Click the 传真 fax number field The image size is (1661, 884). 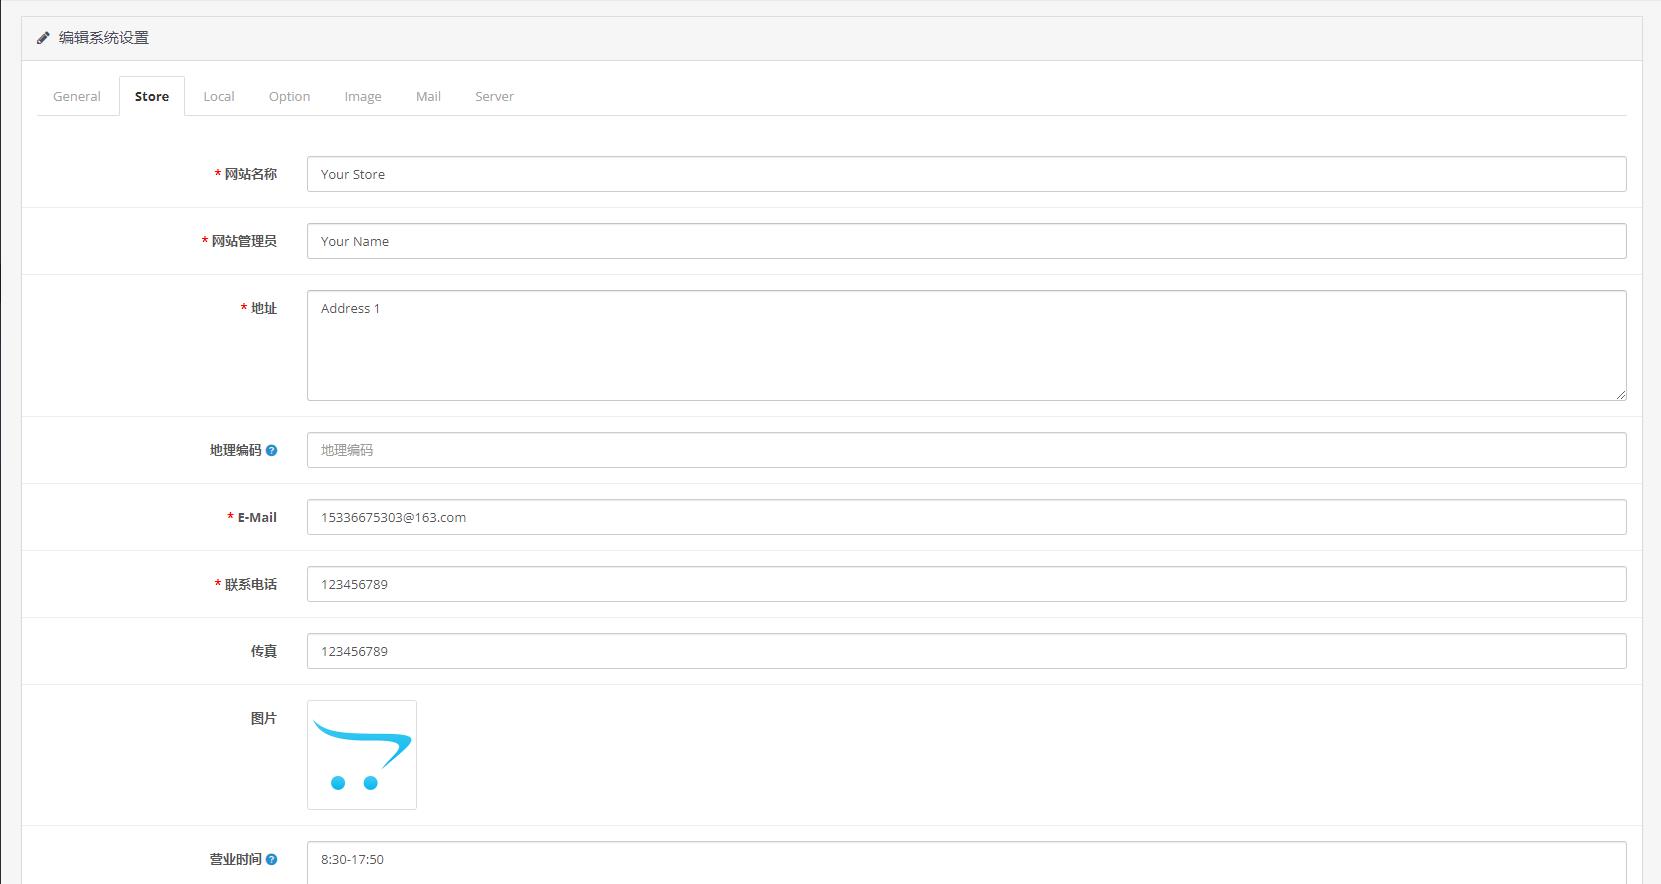(965, 651)
